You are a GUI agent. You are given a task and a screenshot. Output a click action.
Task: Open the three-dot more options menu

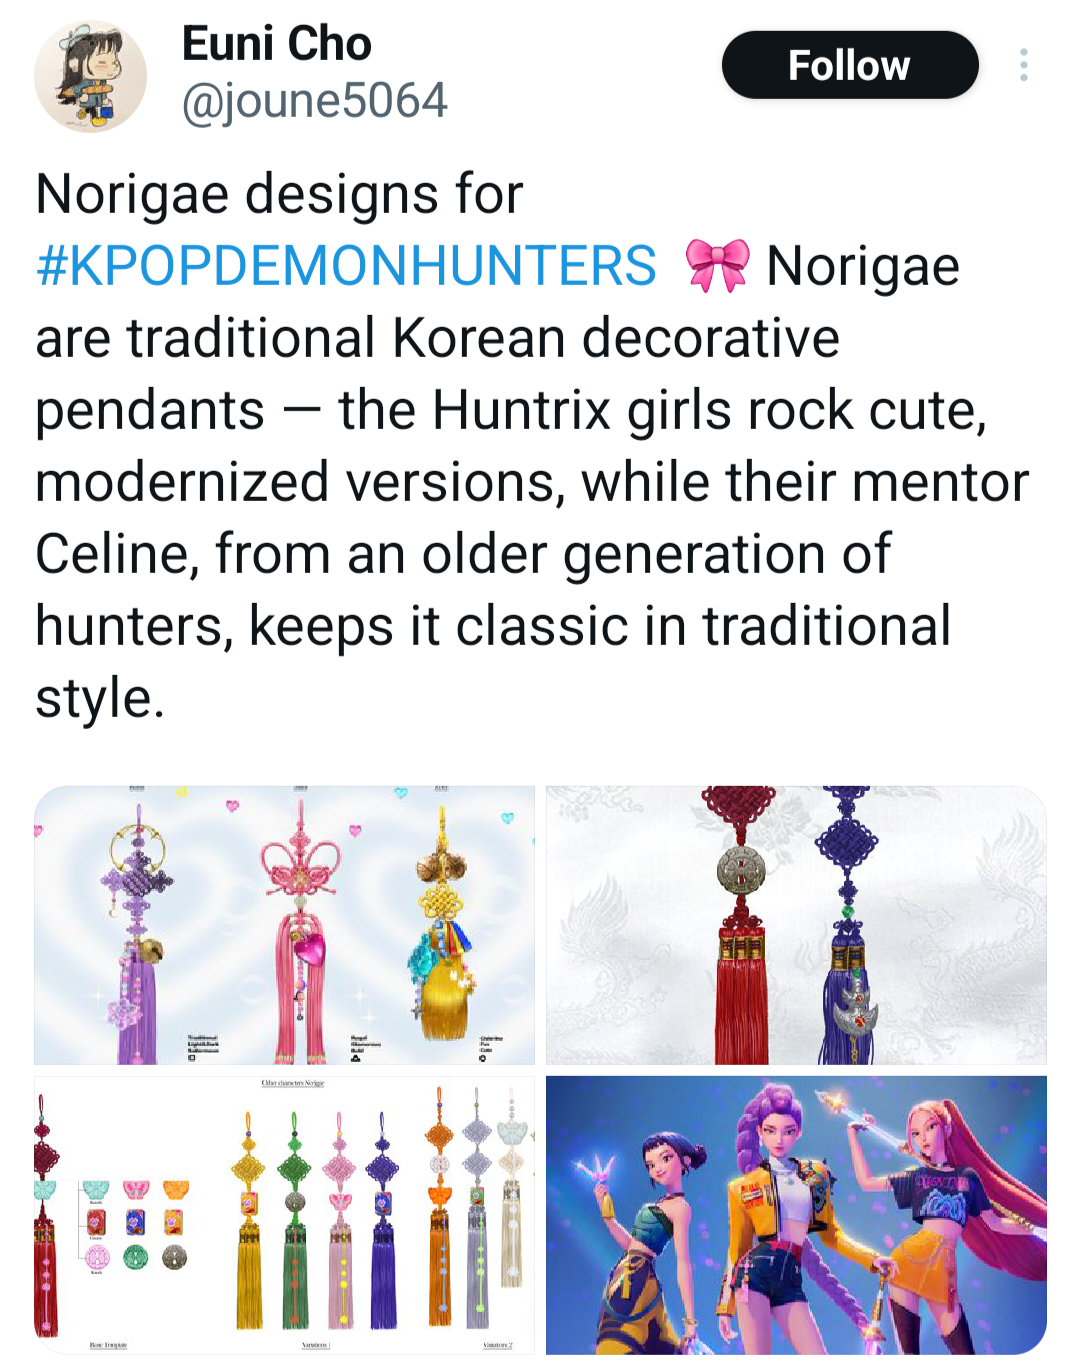coord(1023,65)
